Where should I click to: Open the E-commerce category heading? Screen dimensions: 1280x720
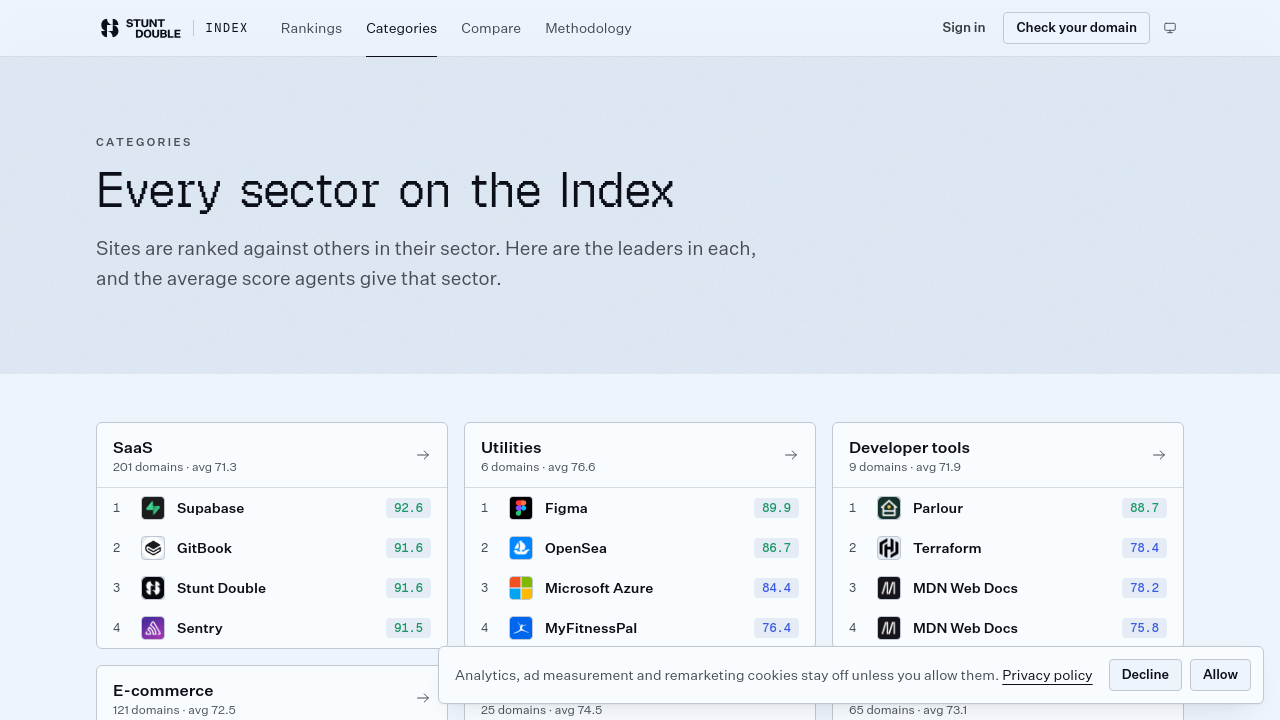click(x=163, y=691)
